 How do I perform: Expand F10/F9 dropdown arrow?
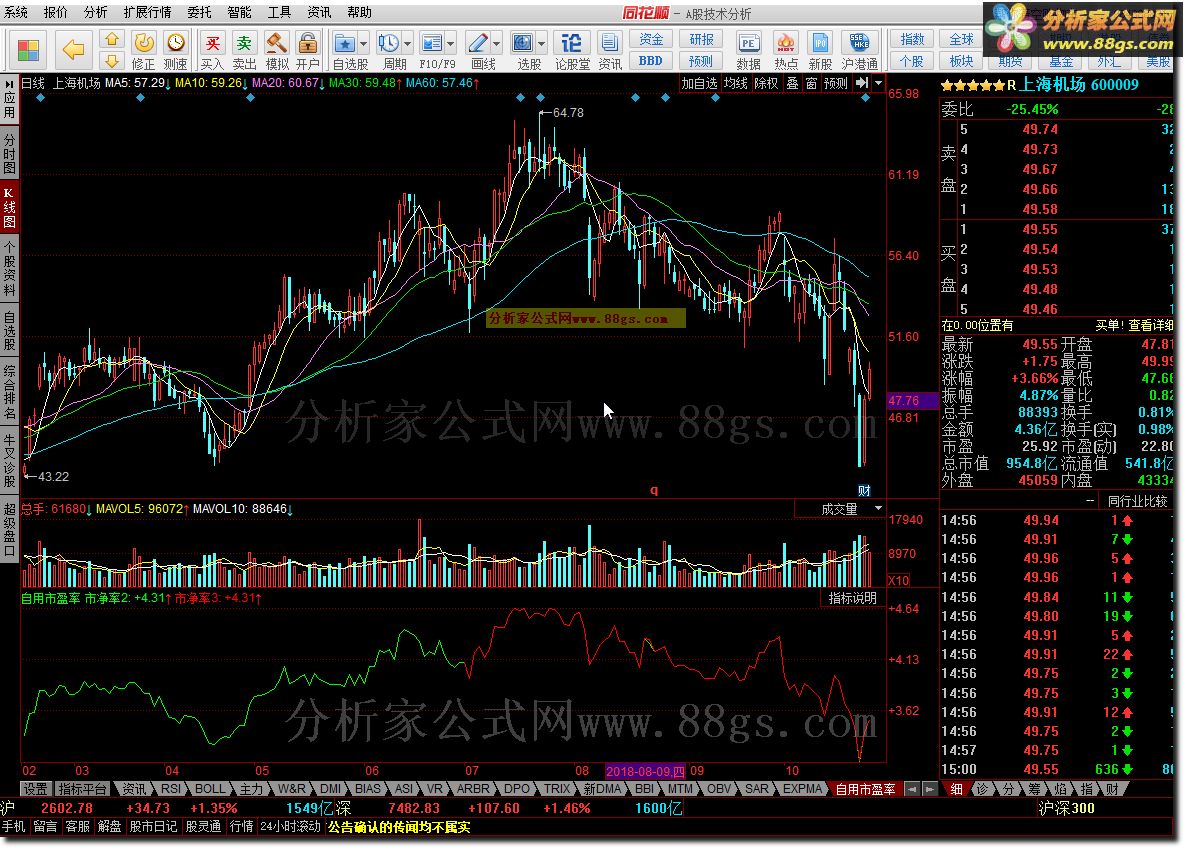(450, 44)
